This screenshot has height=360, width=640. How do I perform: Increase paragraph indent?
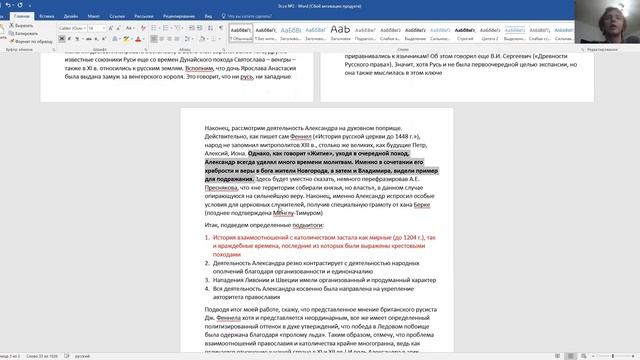pyautogui.click(x=199, y=28)
